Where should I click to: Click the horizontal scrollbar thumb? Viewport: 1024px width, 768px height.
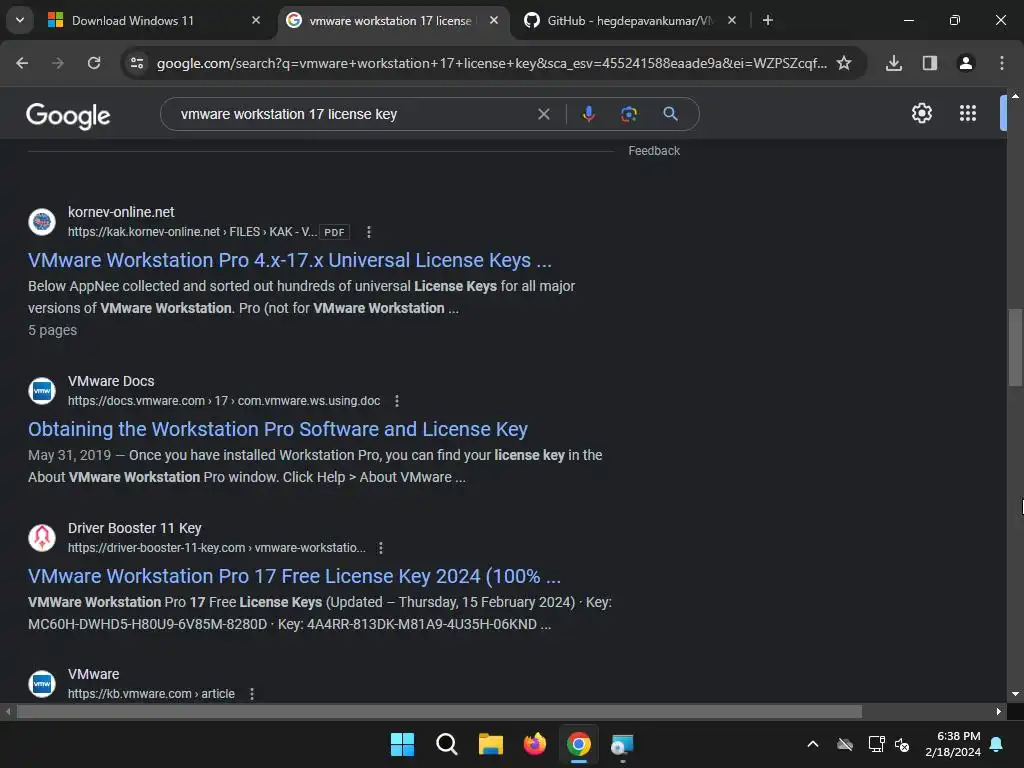click(439, 711)
